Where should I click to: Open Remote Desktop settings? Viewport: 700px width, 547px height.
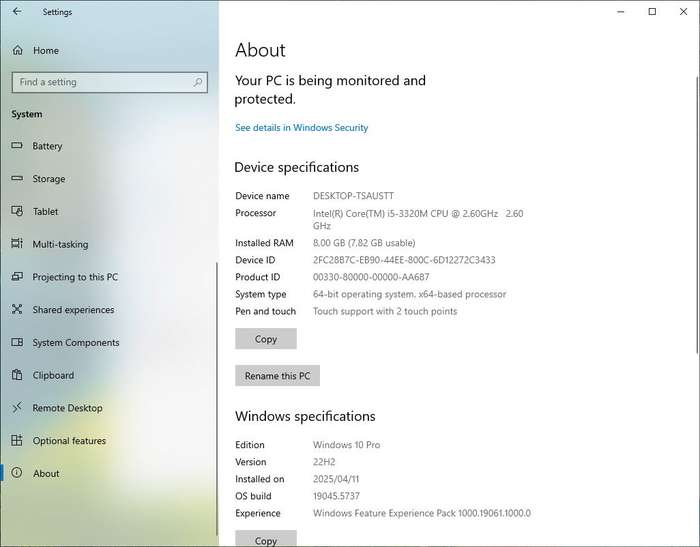109,408
